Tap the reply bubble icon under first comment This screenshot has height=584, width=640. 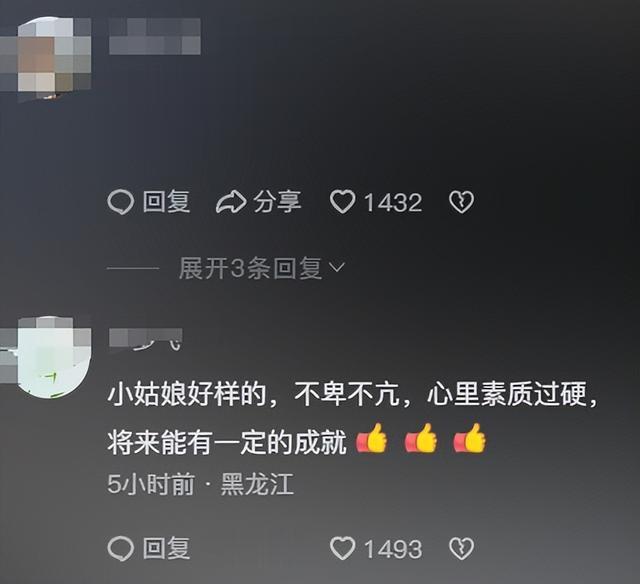pyautogui.click(x=121, y=202)
